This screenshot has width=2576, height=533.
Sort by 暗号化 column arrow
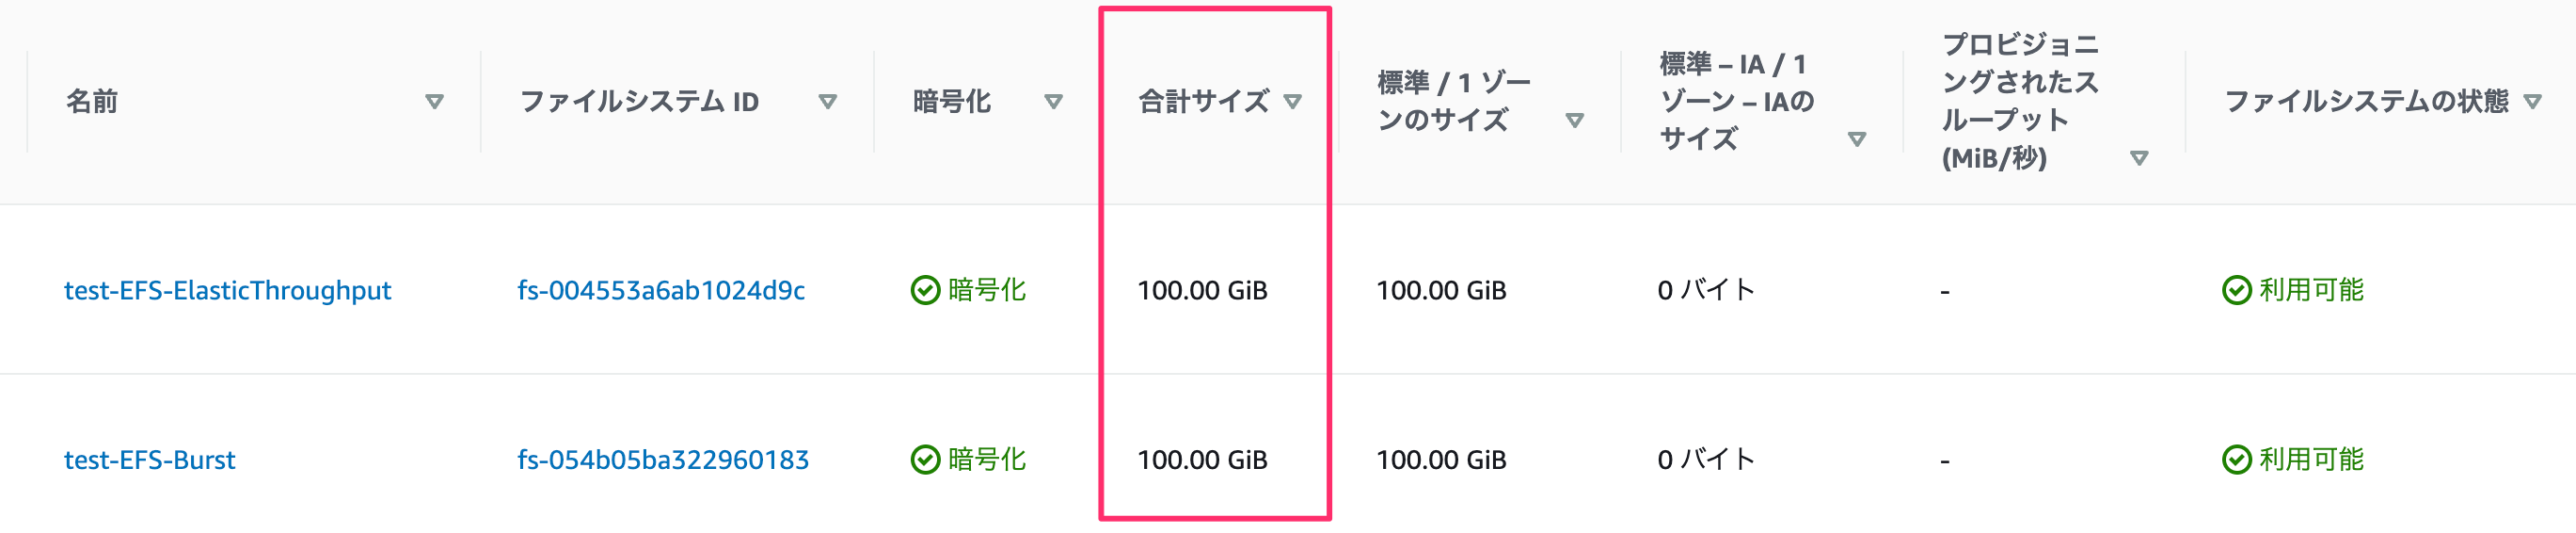pyautogui.click(x=1053, y=102)
